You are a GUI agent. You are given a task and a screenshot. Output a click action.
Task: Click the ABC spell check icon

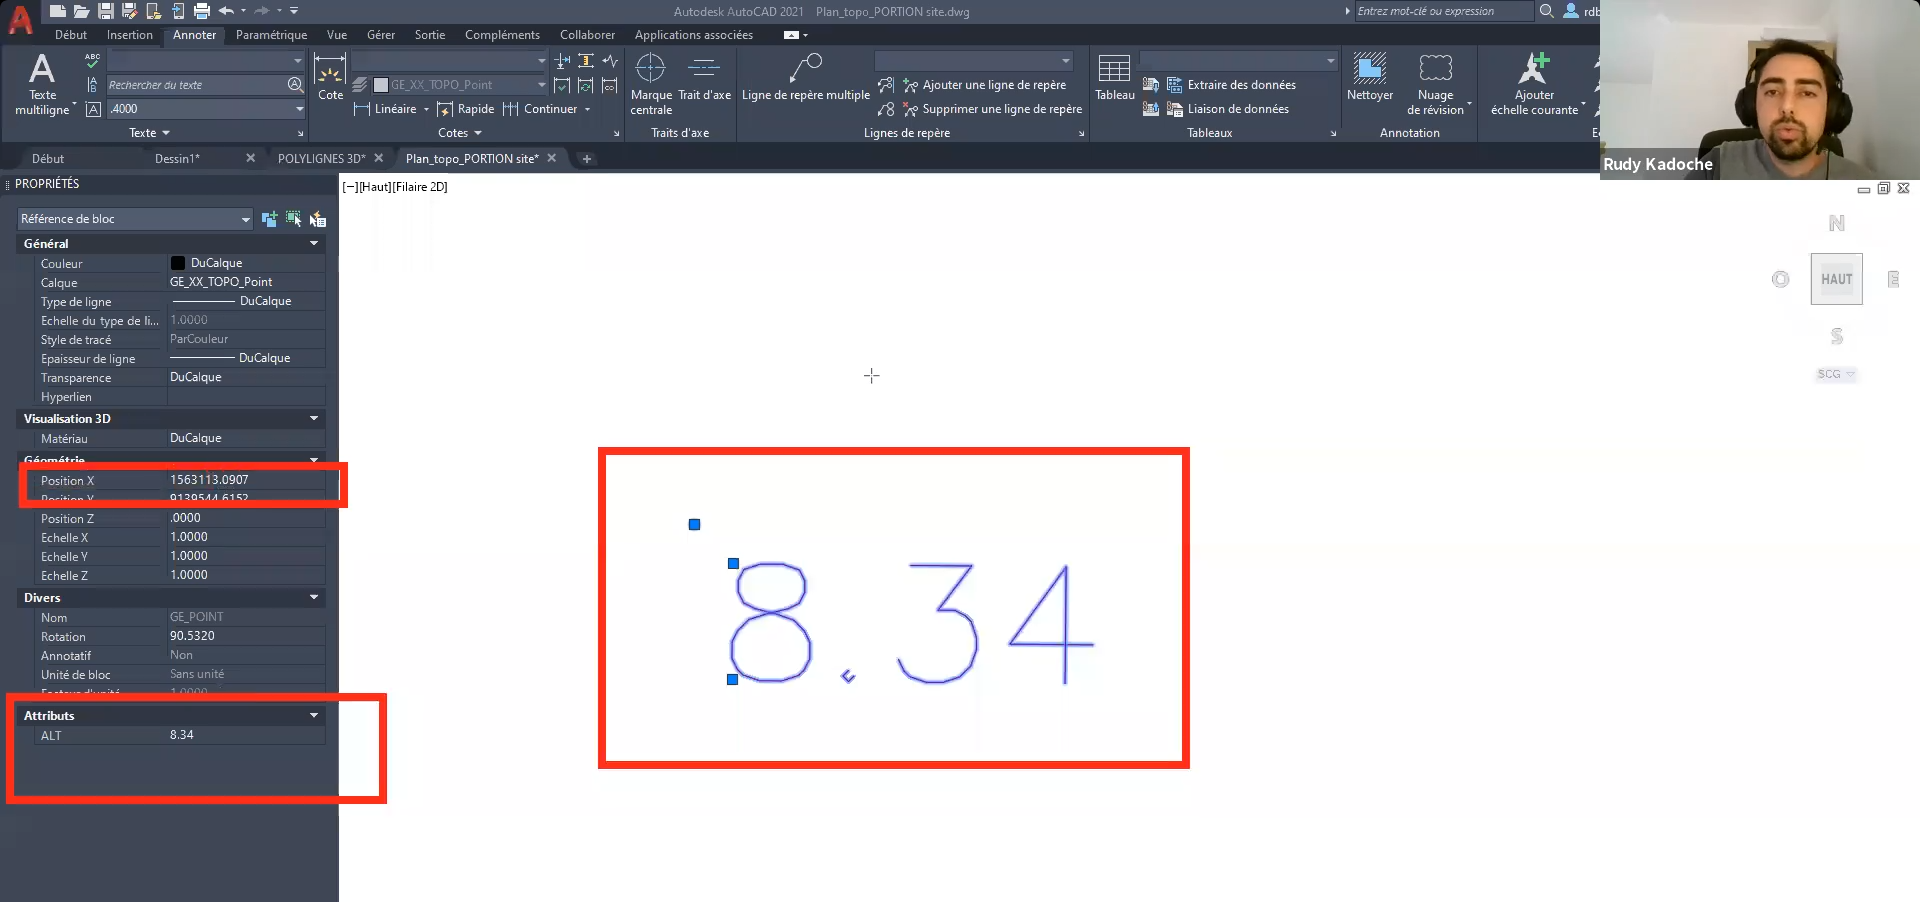93,60
